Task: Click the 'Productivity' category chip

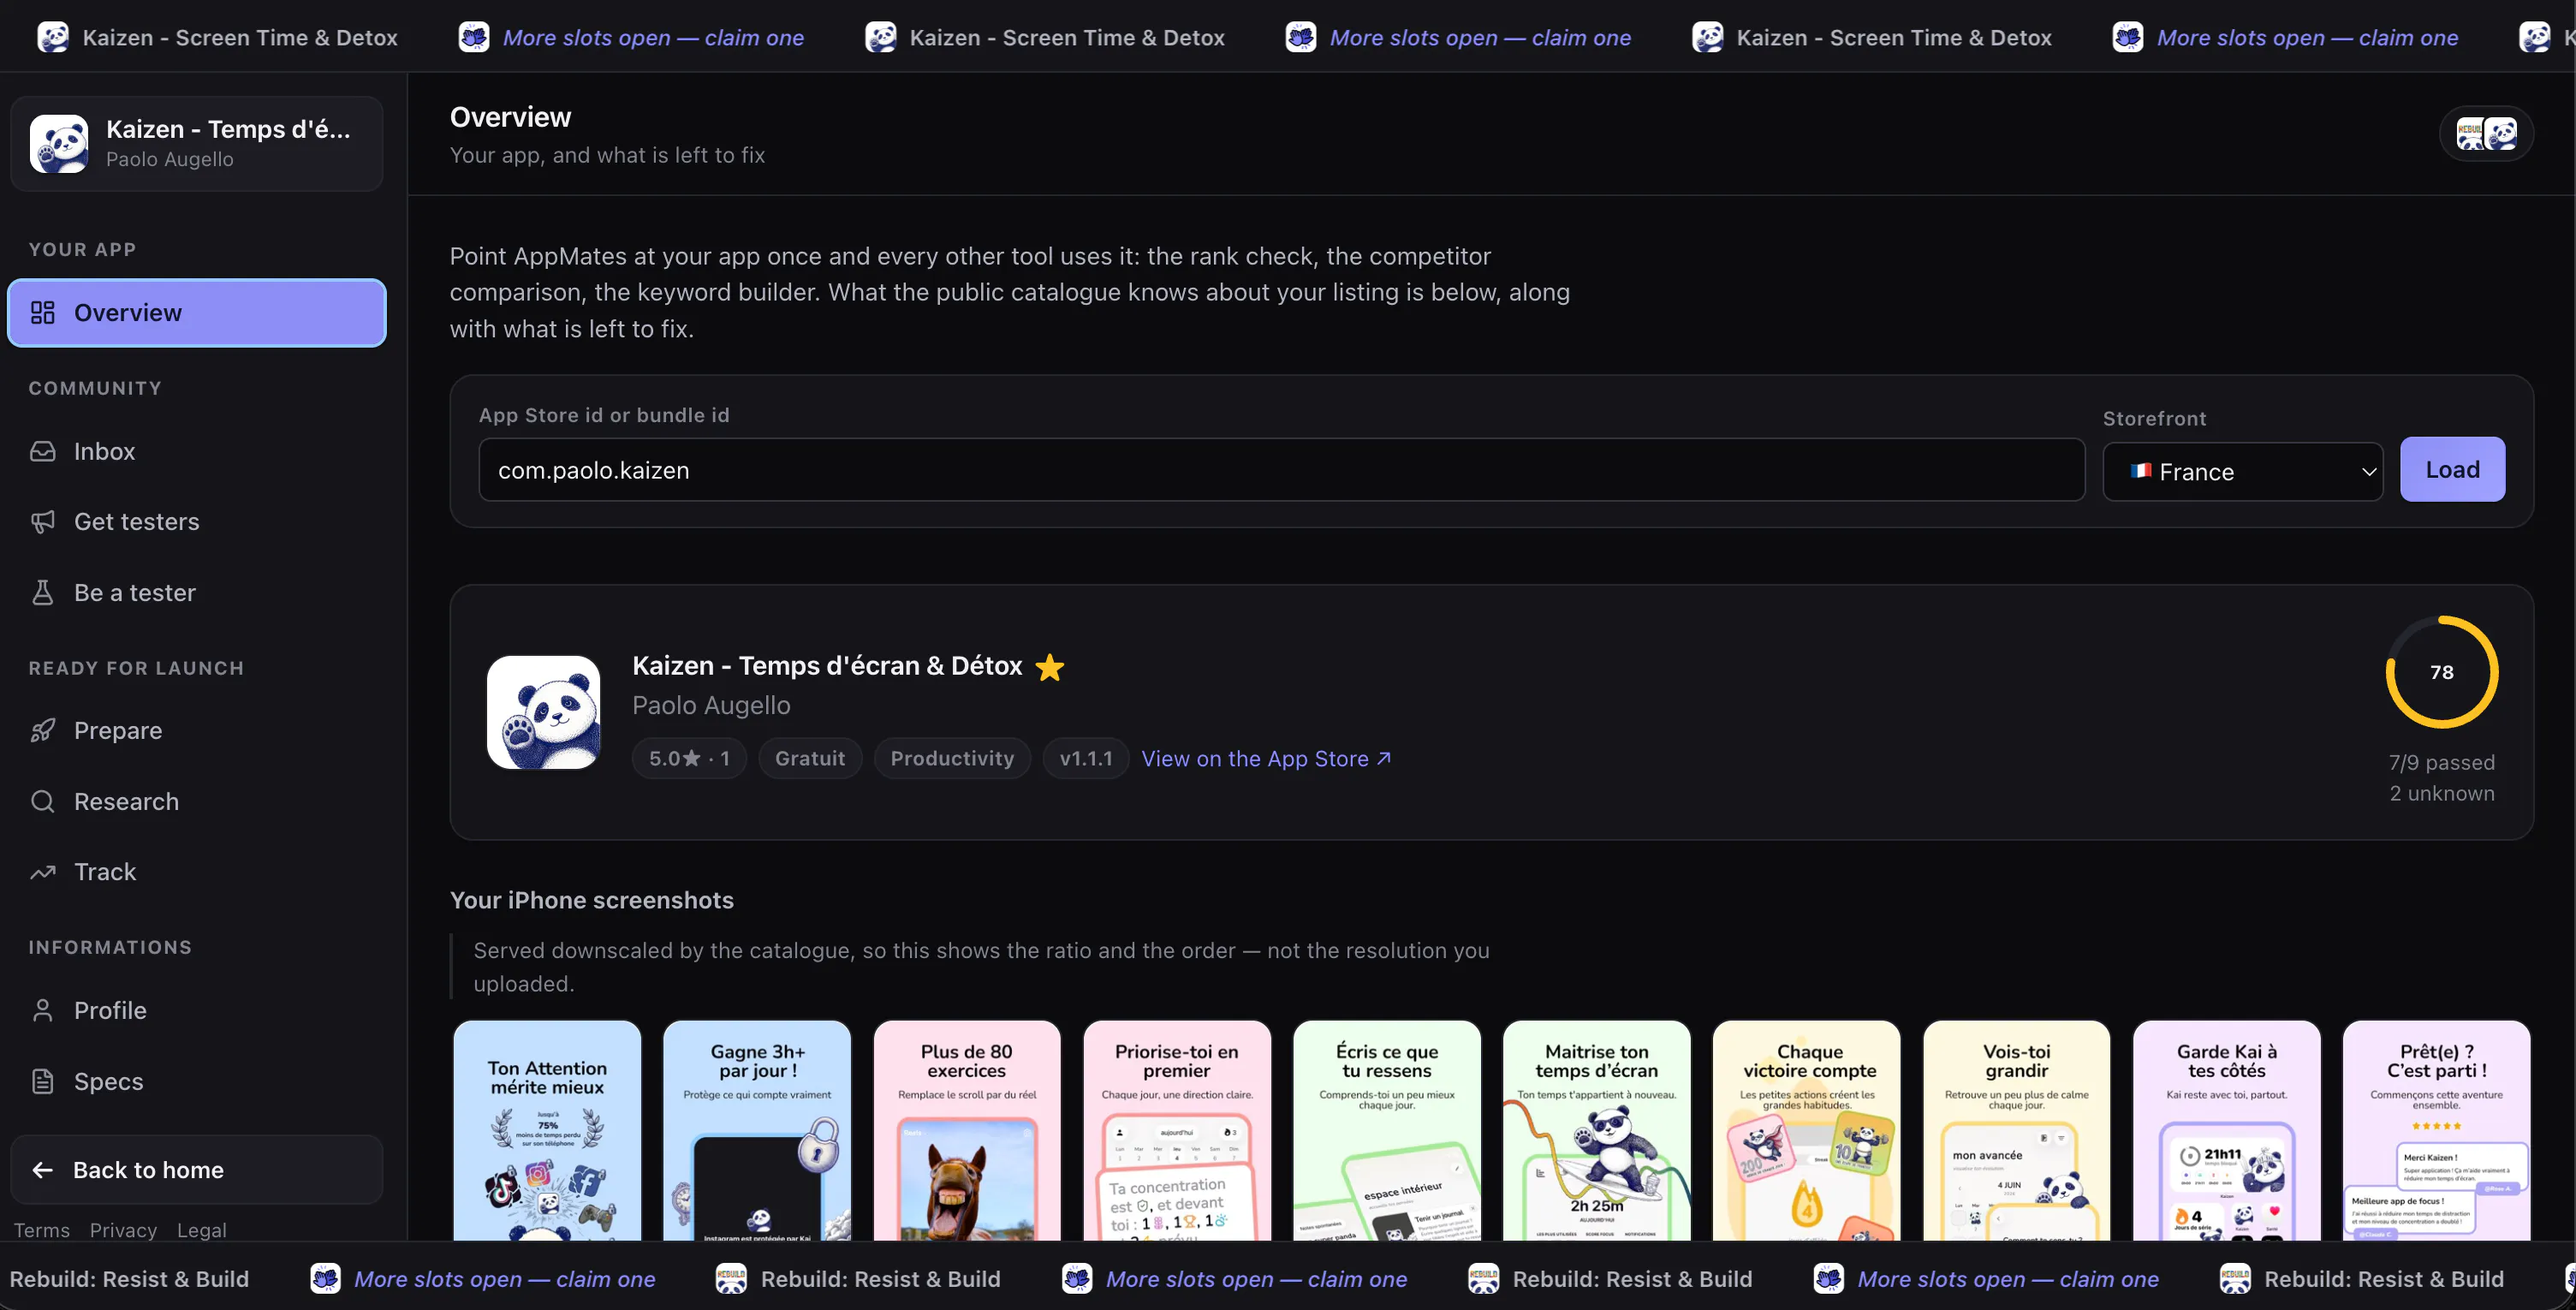Action: point(952,759)
